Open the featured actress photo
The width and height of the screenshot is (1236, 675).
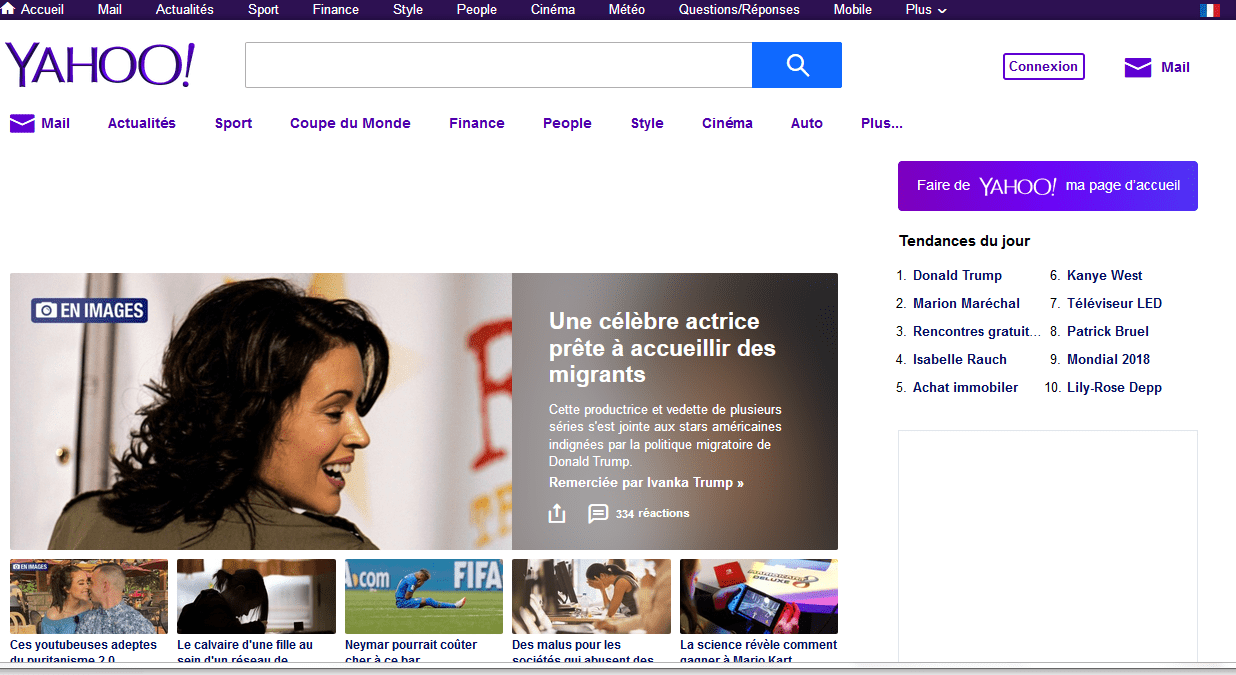click(261, 411)
